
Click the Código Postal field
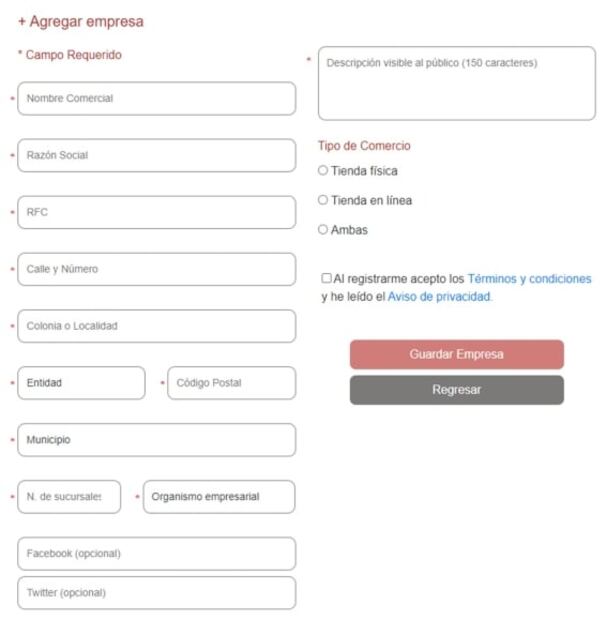231,383
